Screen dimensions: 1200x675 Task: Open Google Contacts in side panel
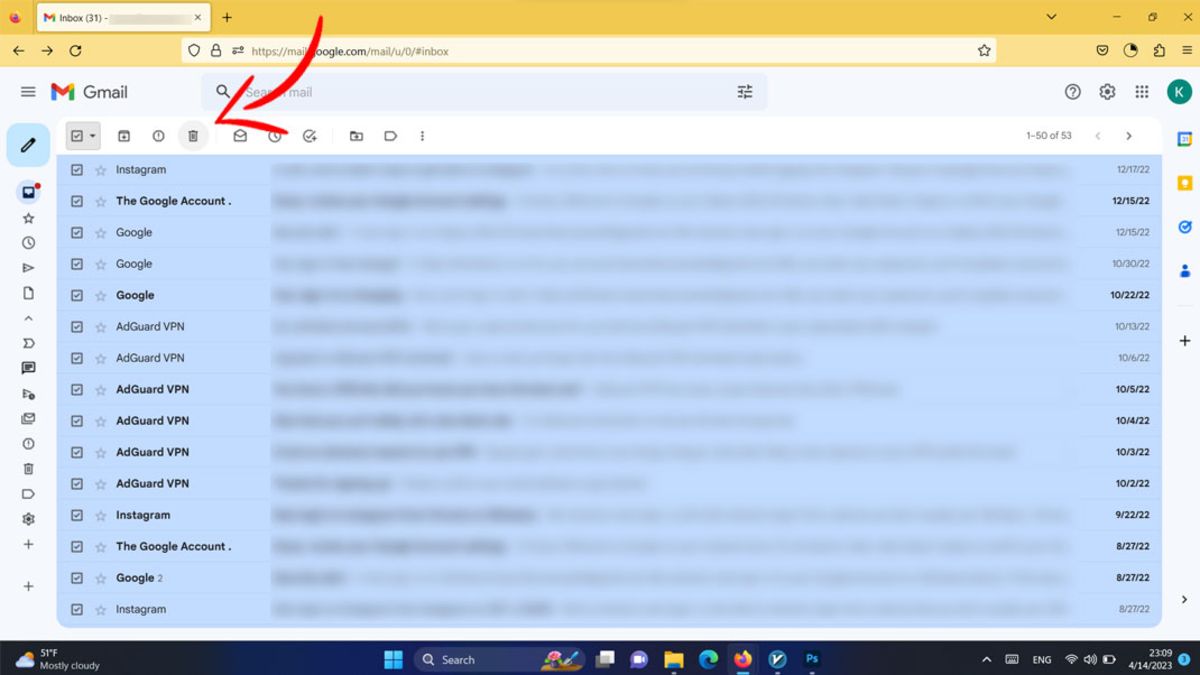pos(1185,271)
